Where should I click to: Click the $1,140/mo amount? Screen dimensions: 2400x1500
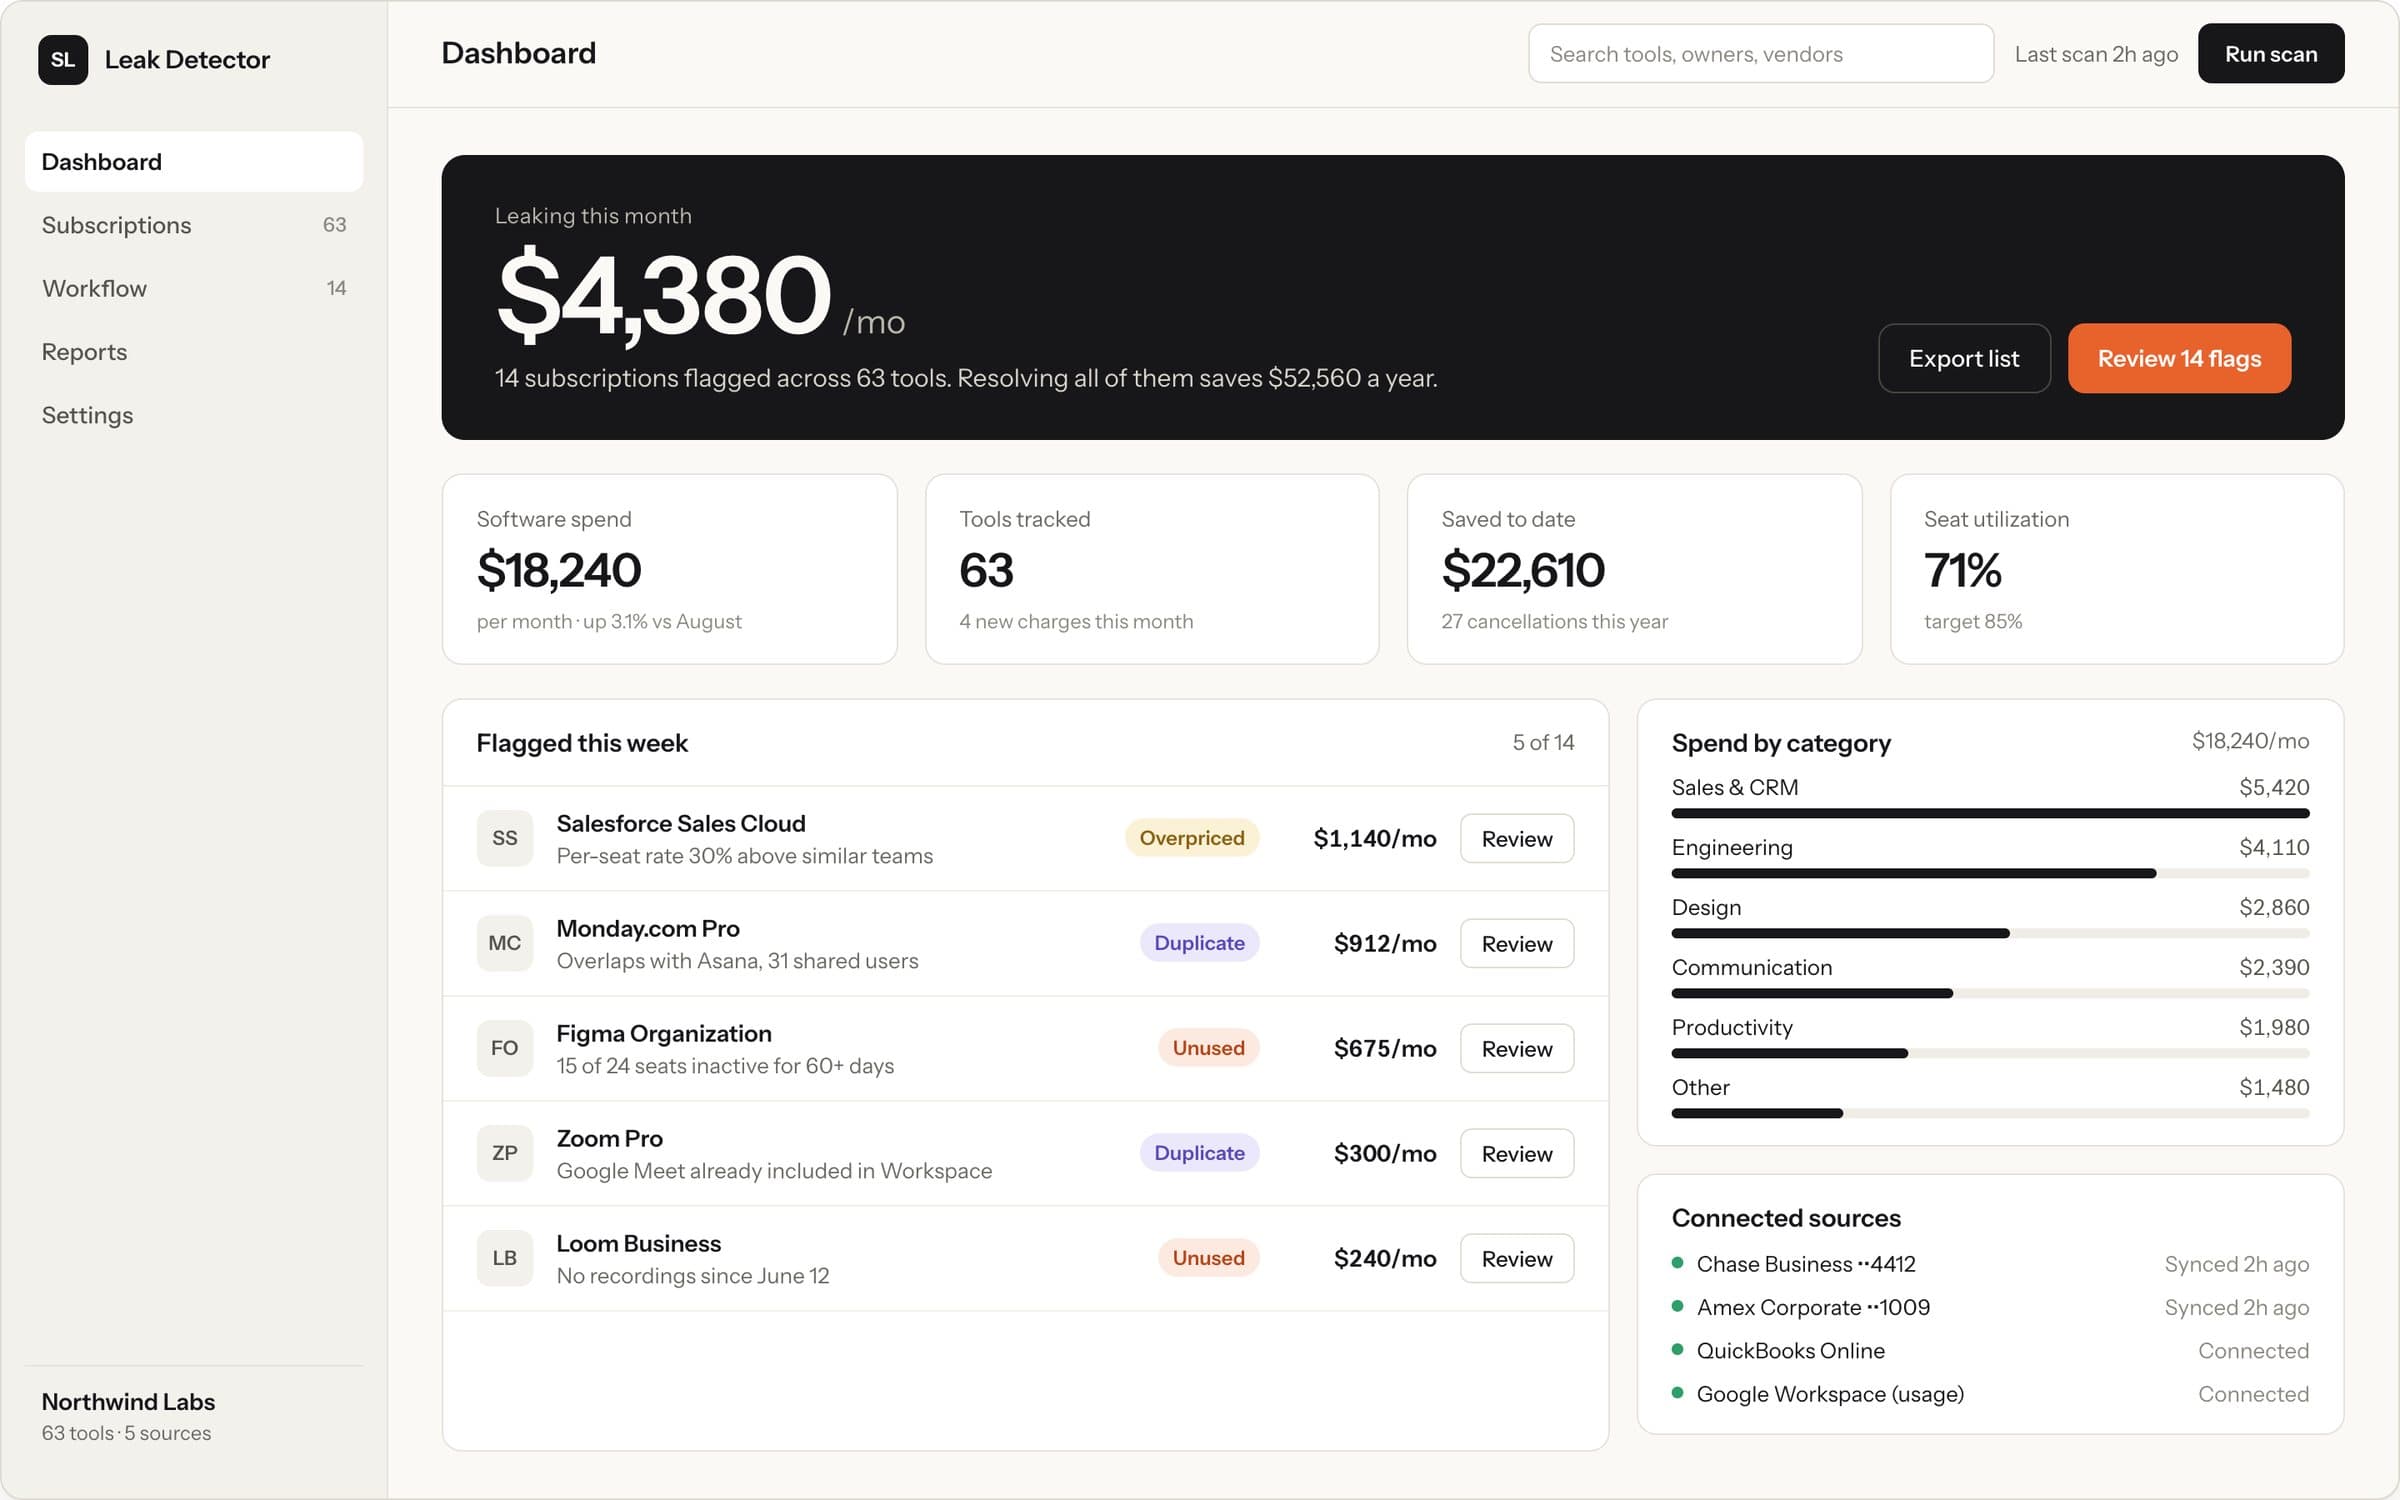[x=1375, y=838]
